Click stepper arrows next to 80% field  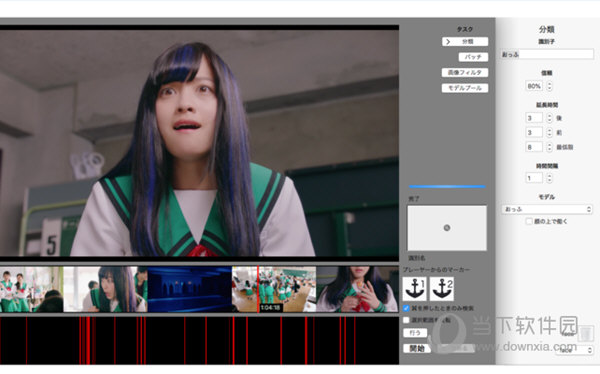[549, 86]
